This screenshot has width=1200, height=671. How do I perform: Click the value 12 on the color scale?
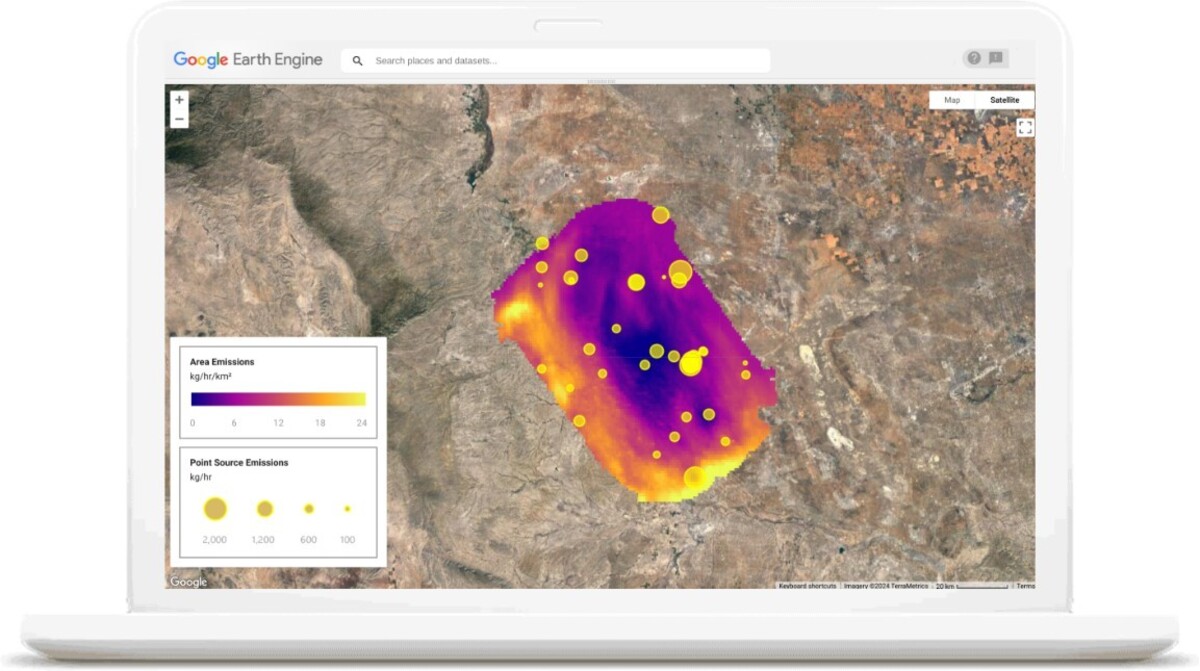pos(278,423)
